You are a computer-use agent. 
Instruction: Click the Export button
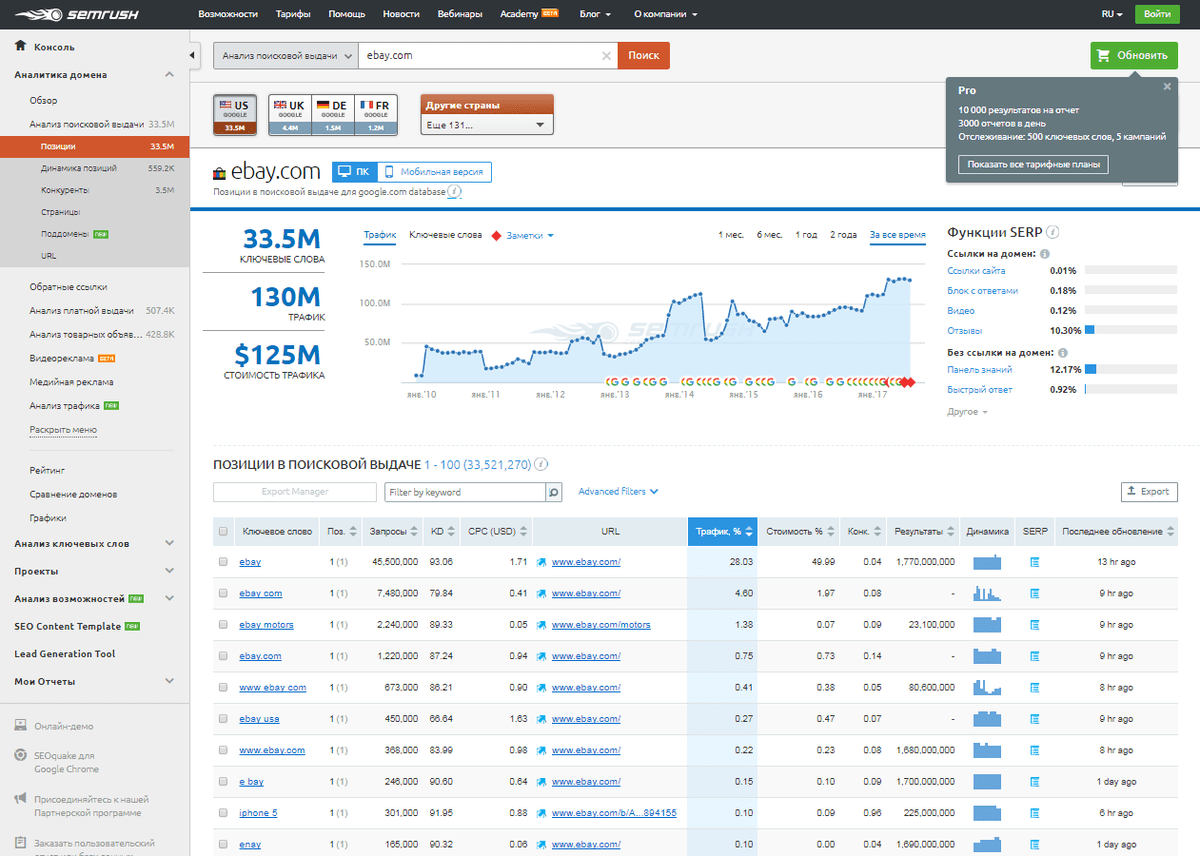[x=1149, y=492]
